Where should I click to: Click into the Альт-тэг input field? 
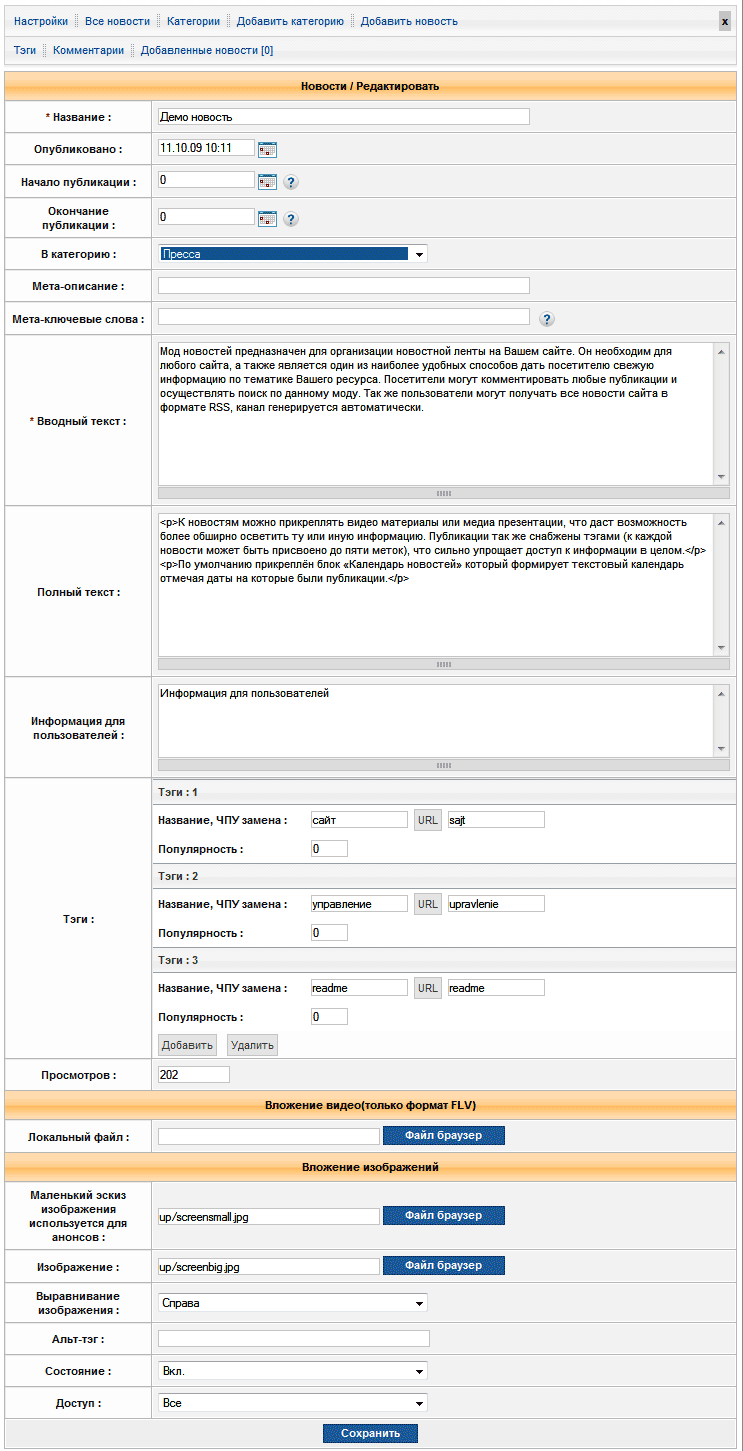(x=294, y=1339)
